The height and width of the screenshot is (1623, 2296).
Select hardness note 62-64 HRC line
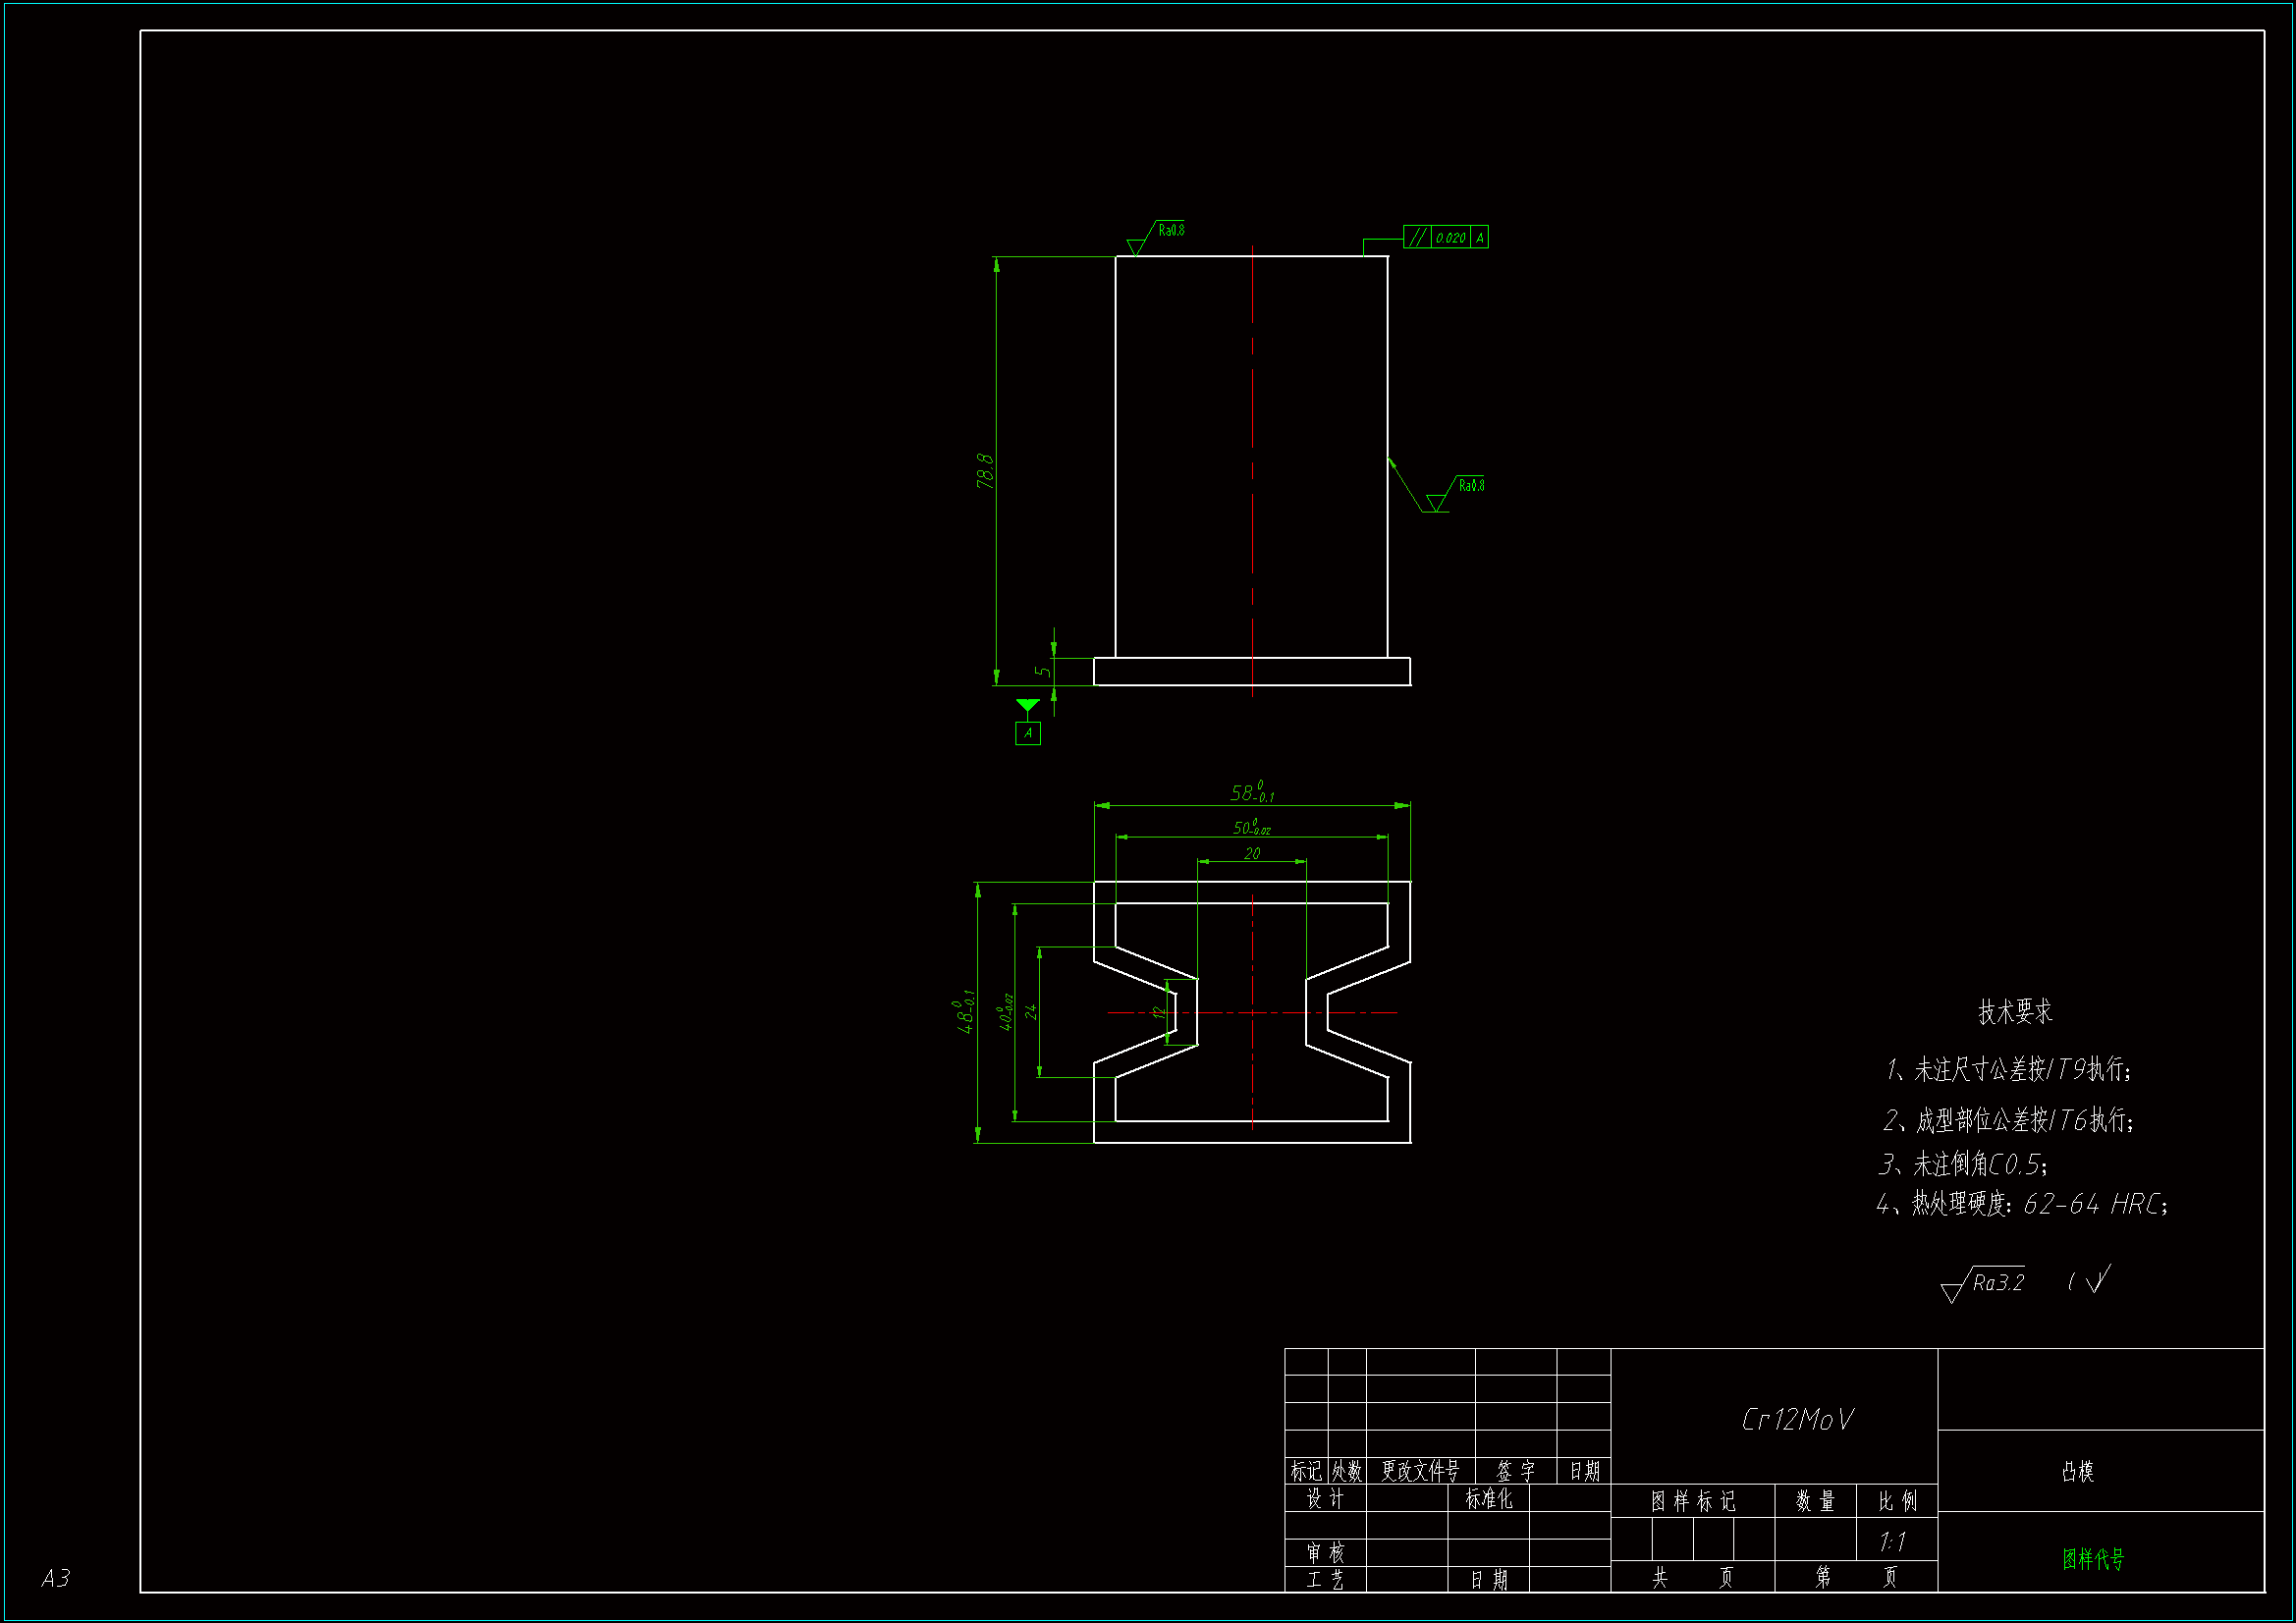[x=2022, y=1204]
